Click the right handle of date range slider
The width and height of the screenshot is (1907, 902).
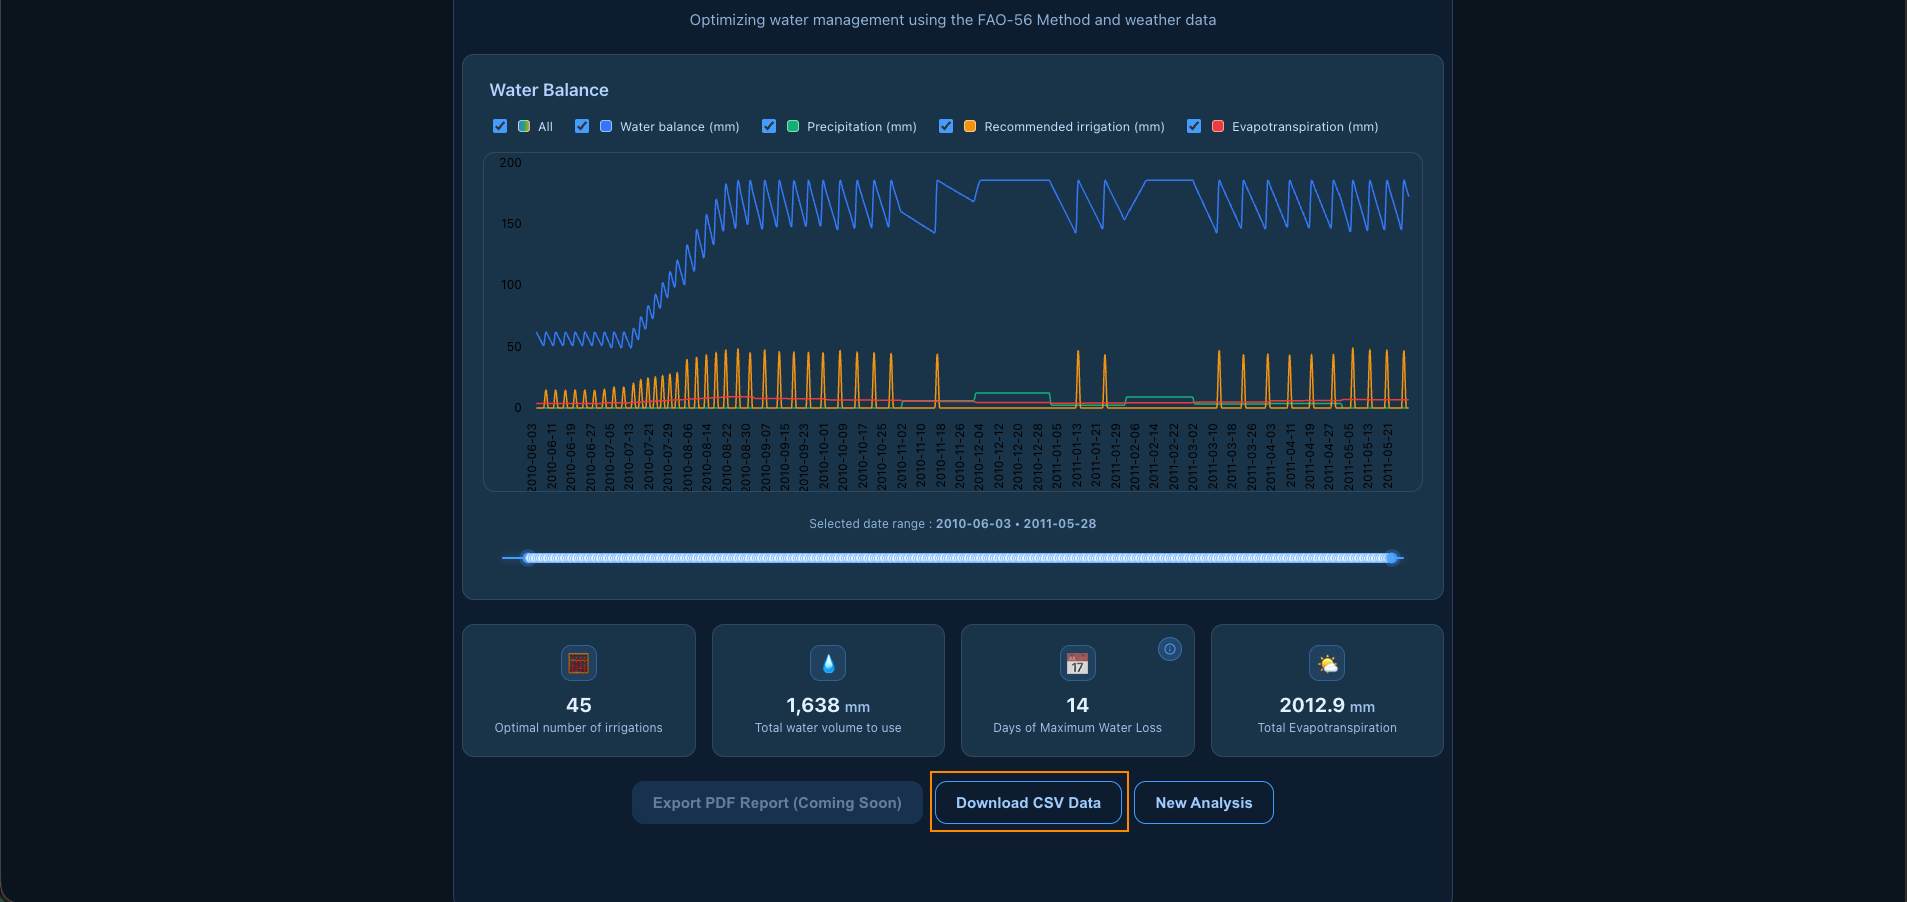click(x=1391, y=558)
